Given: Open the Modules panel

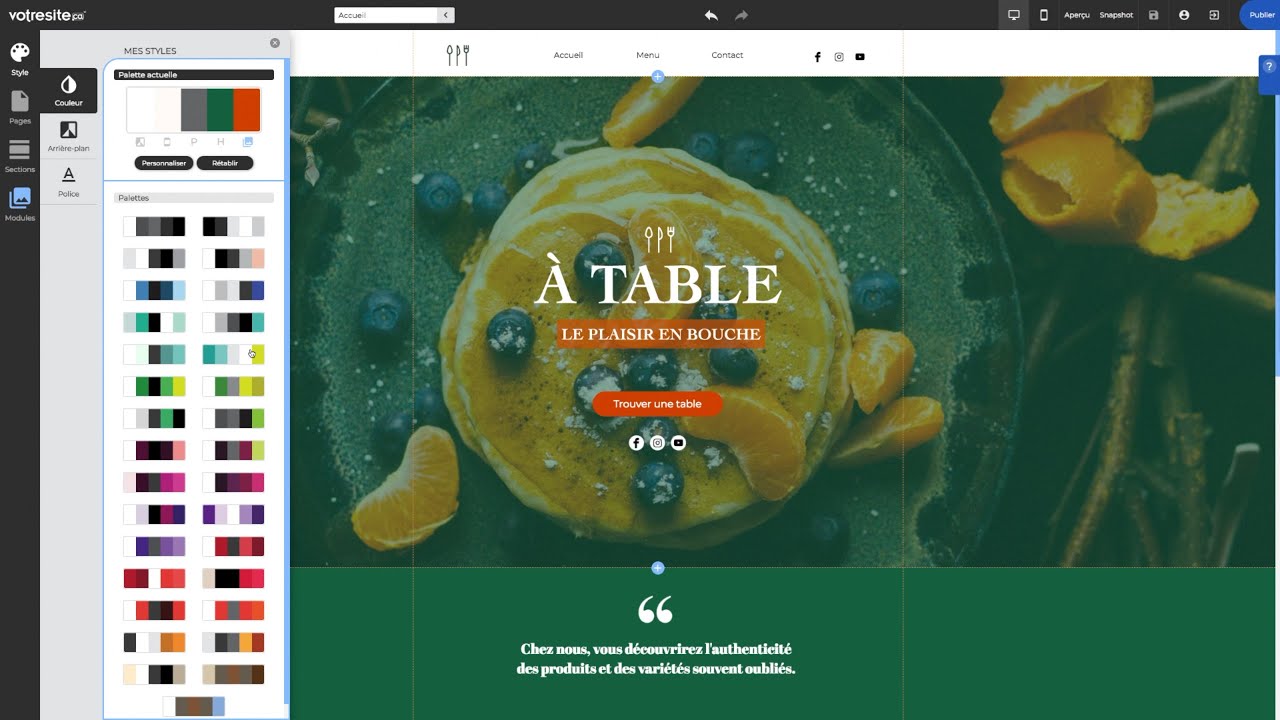Looking at the screenshot, I should click(20, 204).
